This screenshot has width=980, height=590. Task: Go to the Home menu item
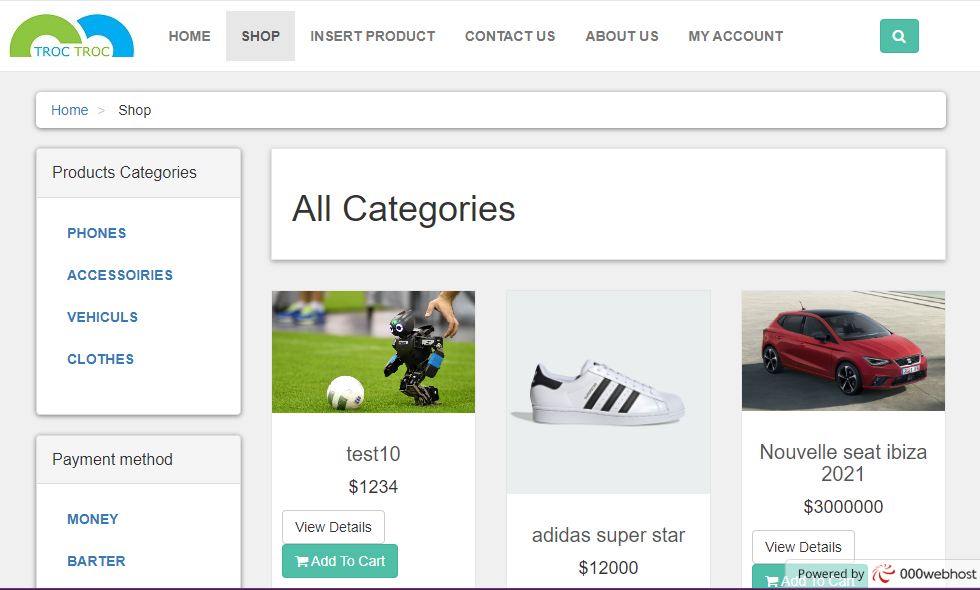[x=189, y=36]
